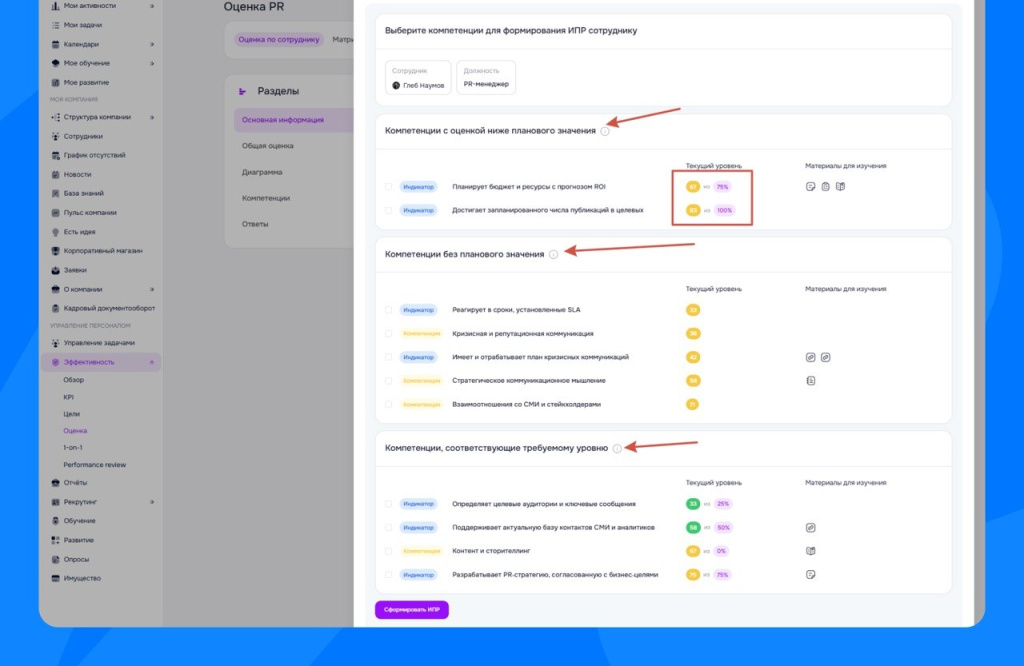This screenshot has height=666, width=1024.
Task: Check 'Контент и сторителлинг' checkbox
Action: 389,551
